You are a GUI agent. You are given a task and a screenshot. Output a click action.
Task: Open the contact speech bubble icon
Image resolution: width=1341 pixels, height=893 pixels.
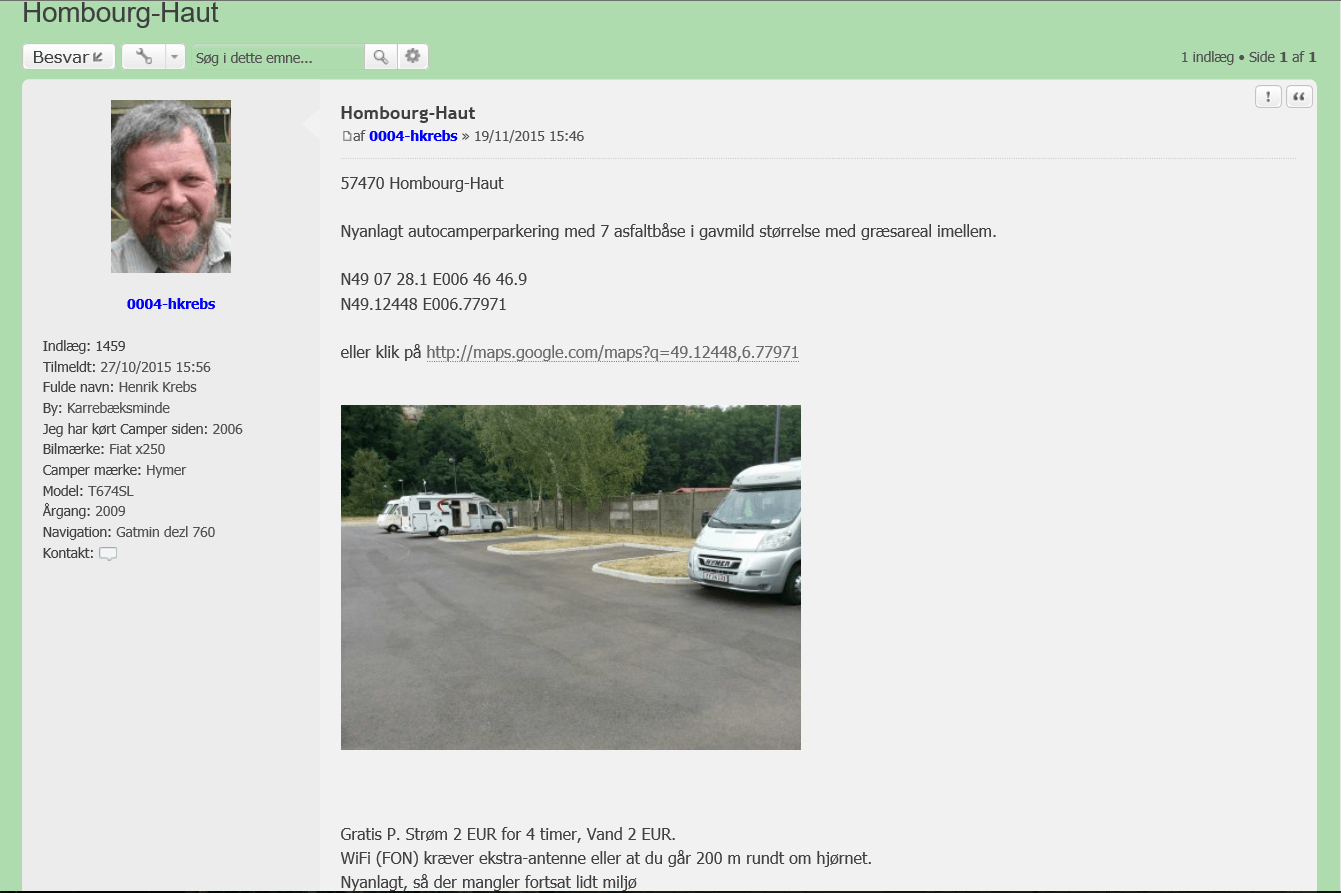108,554
